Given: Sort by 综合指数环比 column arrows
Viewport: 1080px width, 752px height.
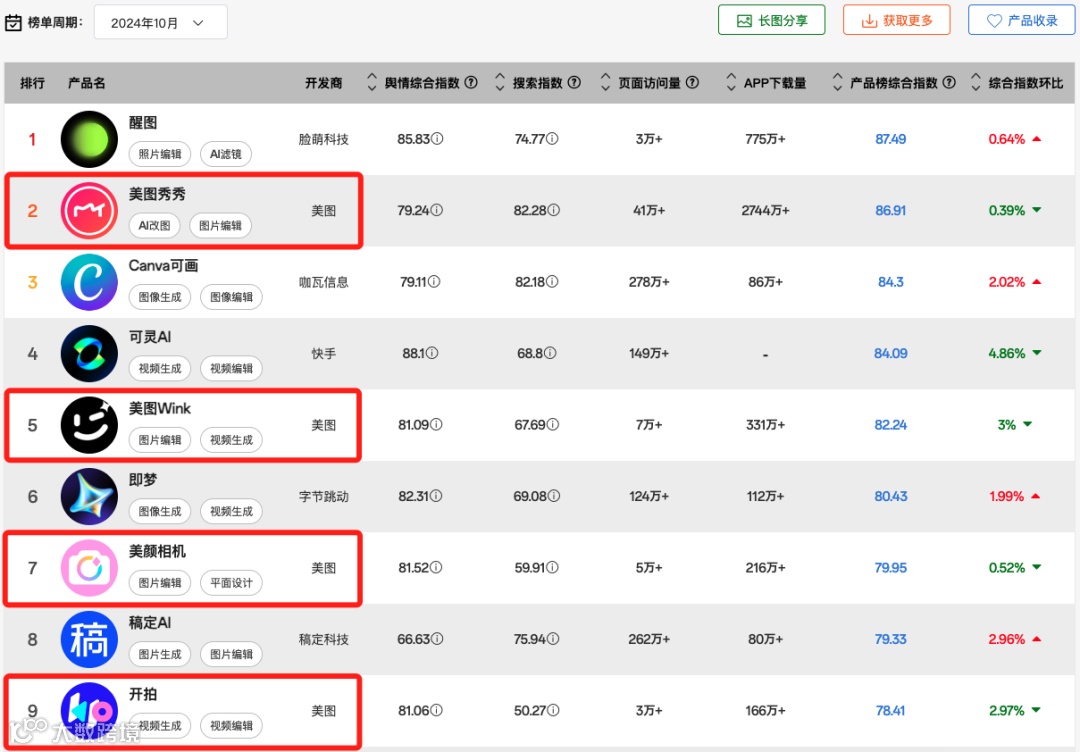Looking at the screenshot, I should pos(976,83).
